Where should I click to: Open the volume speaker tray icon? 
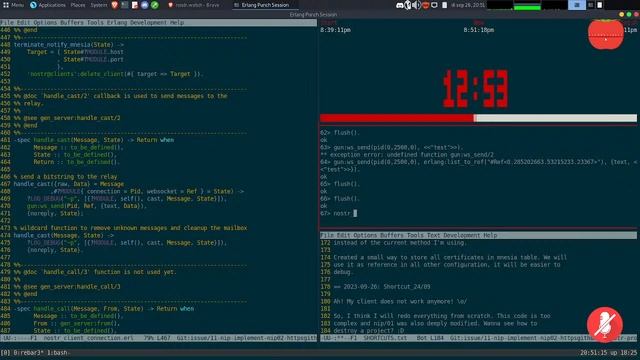416,5
